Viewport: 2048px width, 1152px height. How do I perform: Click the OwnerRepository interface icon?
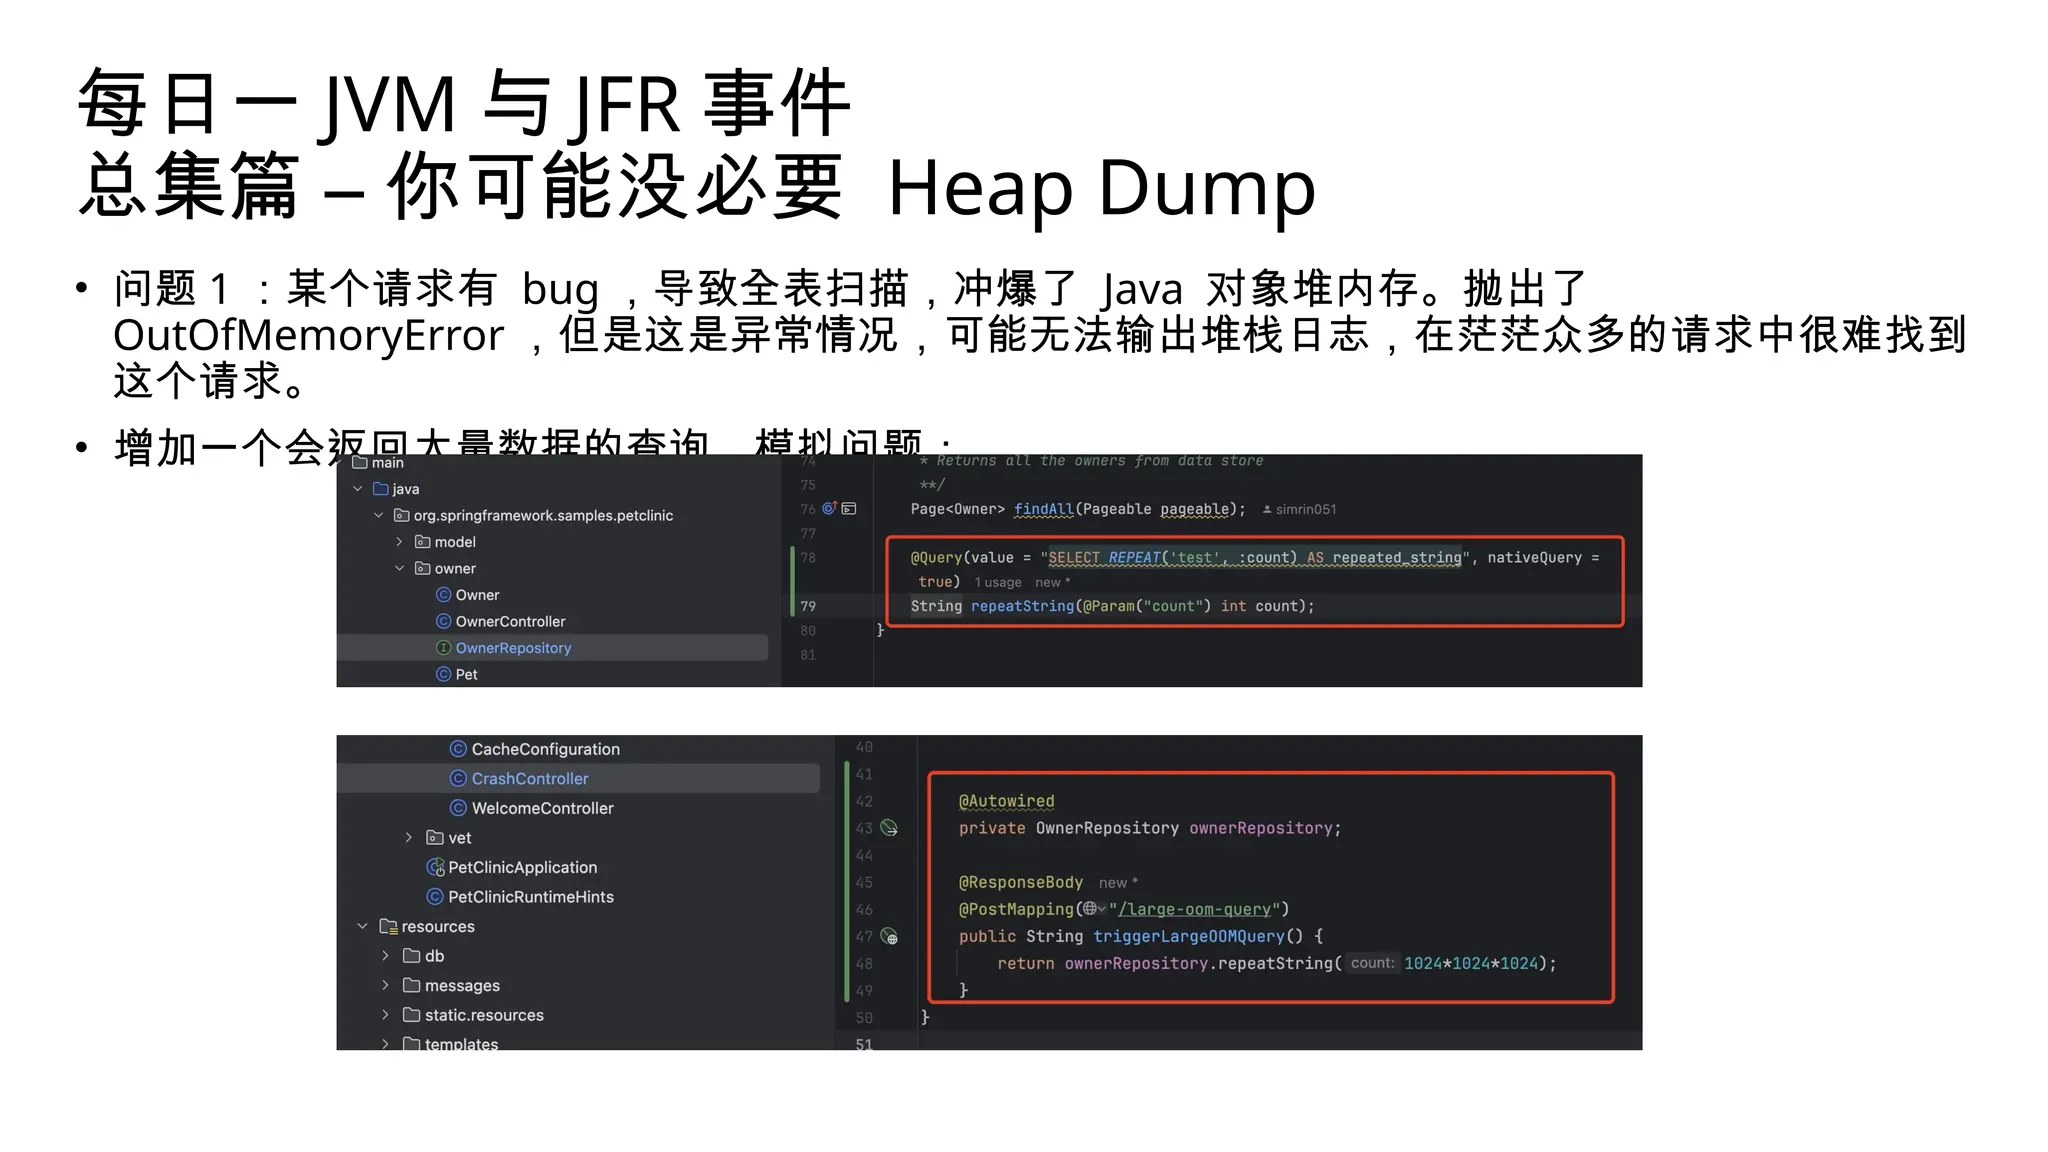click(443, 648)
